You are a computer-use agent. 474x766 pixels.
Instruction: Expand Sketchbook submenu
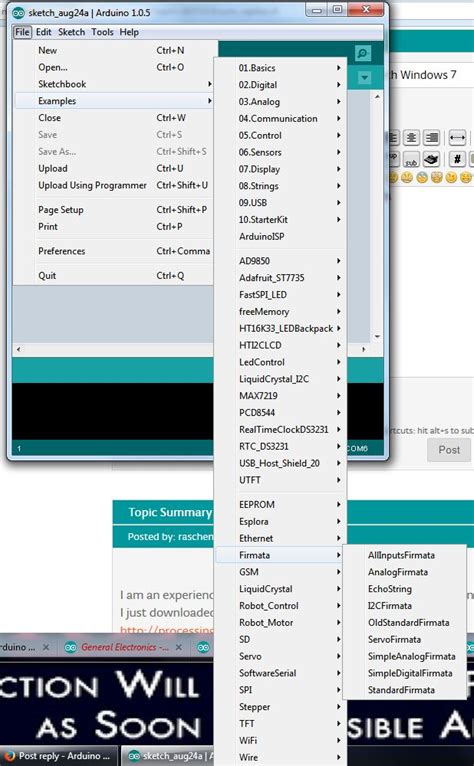[x=114, y=84]
